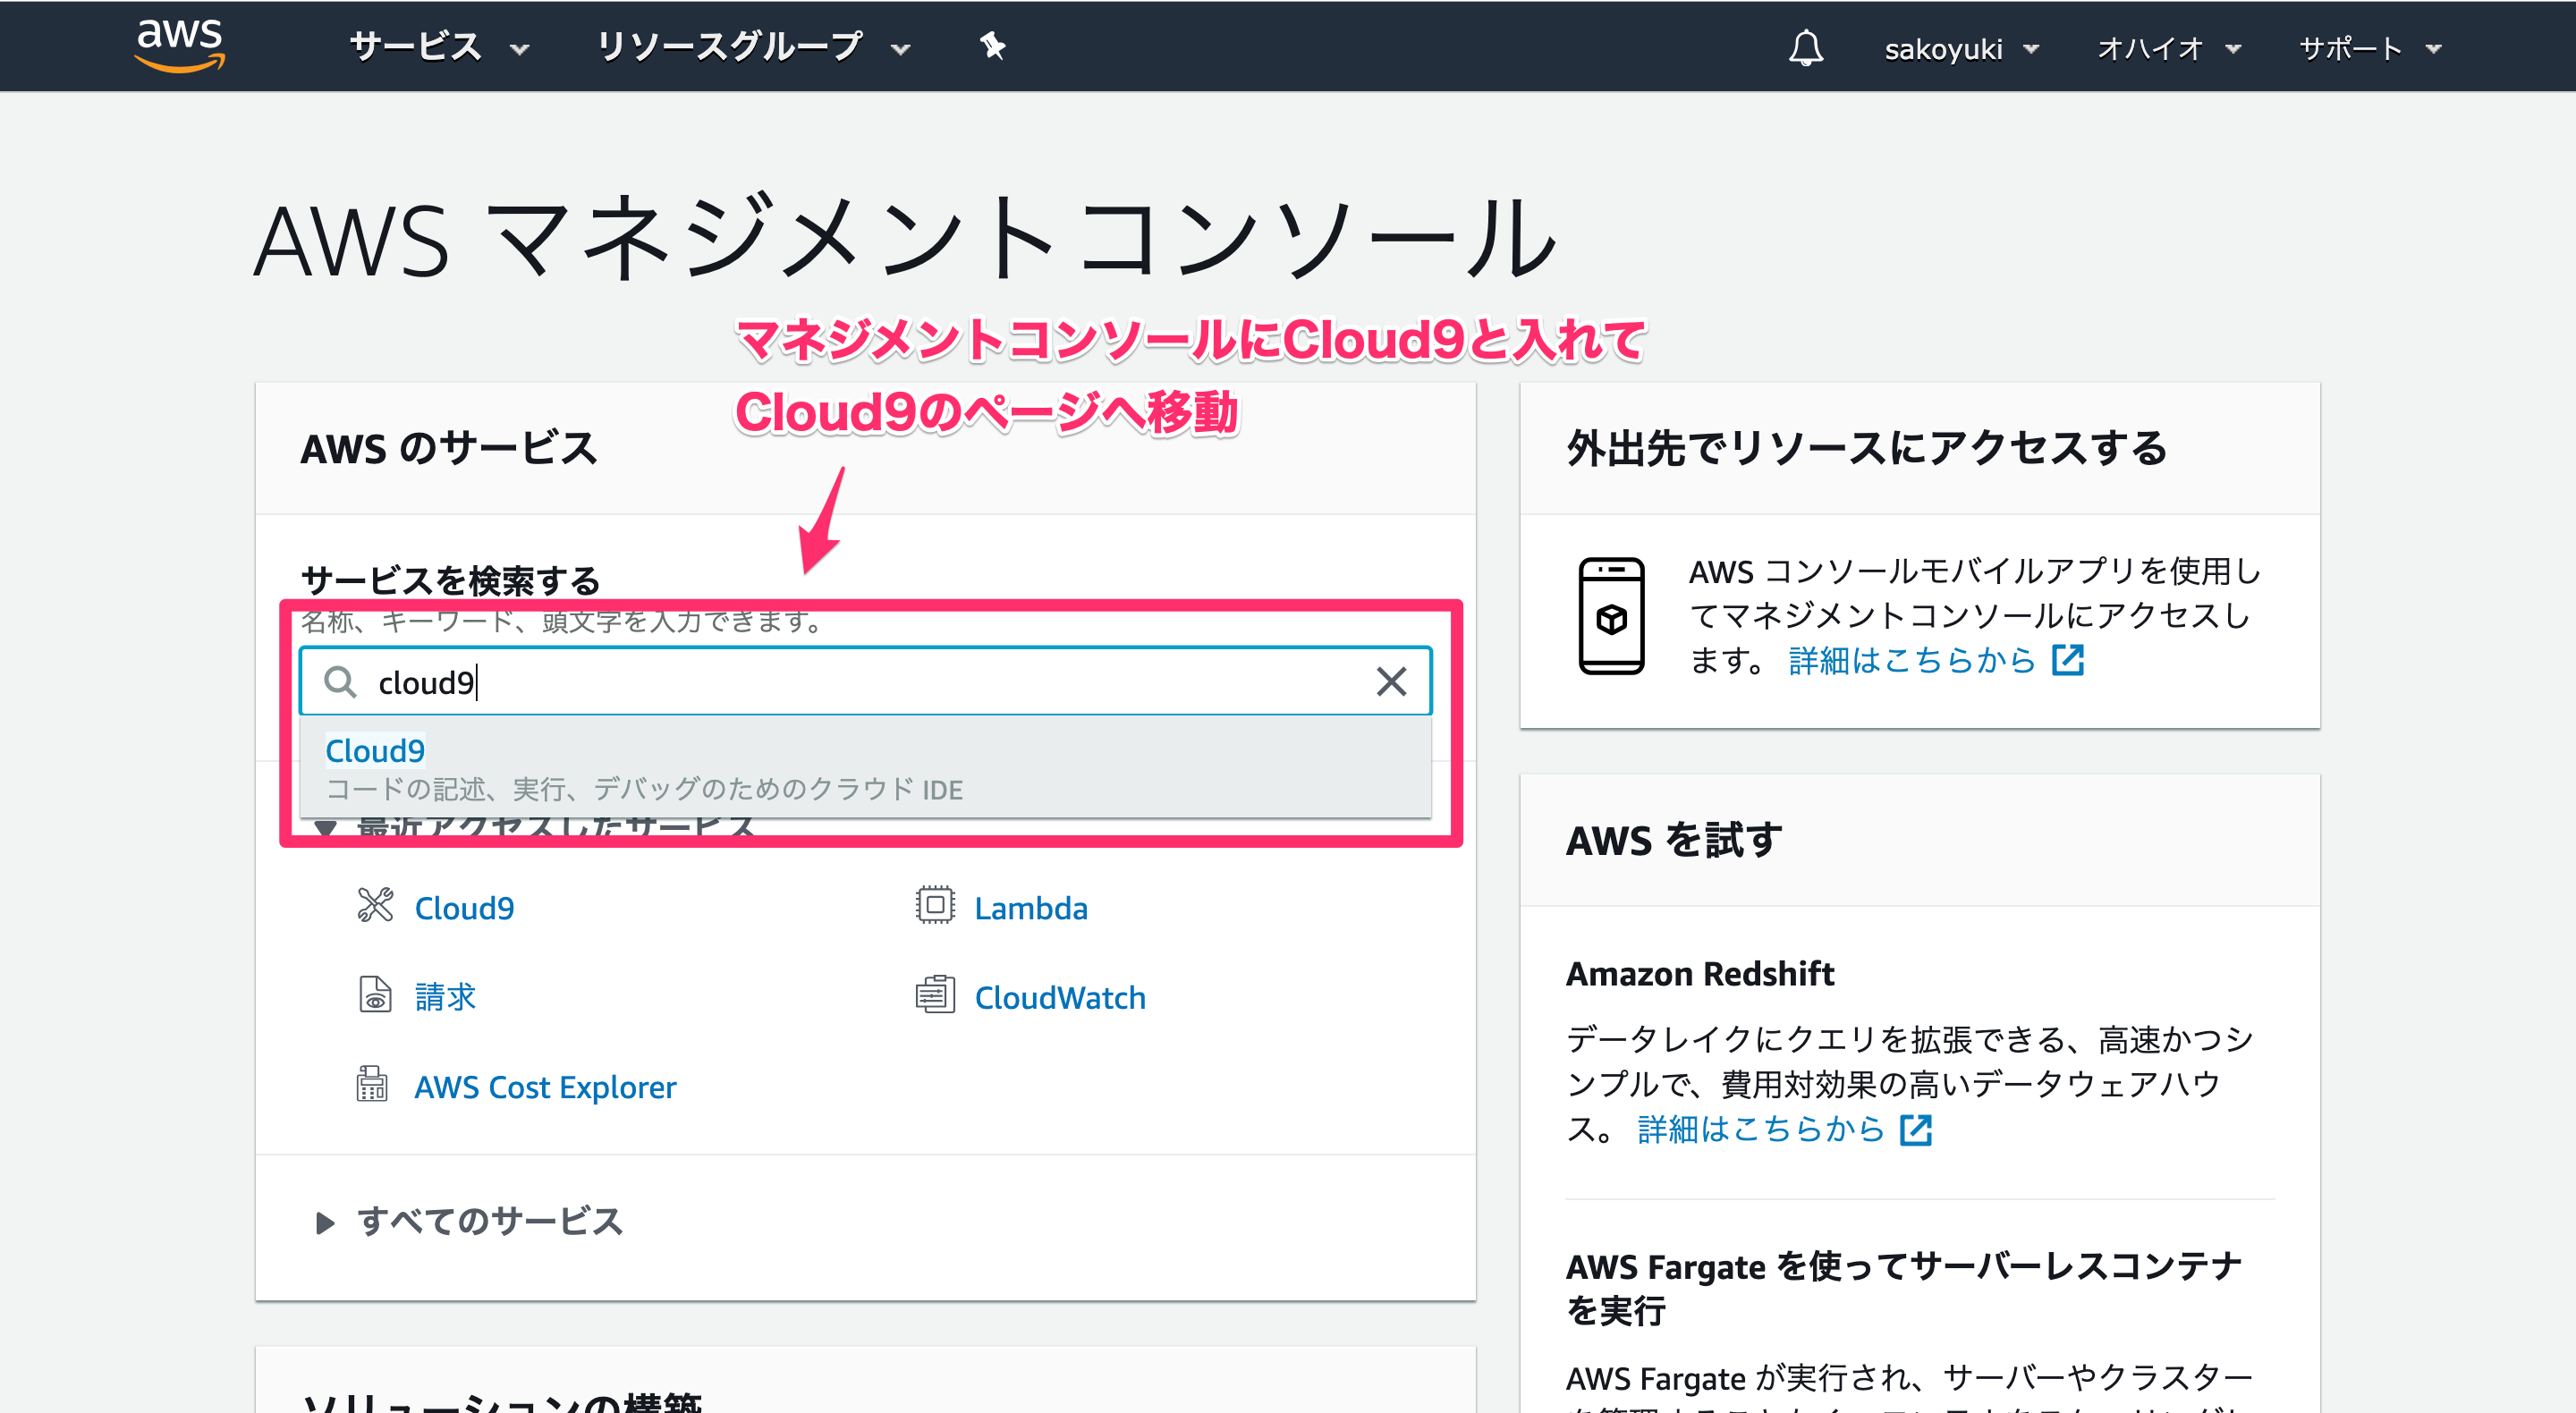Open the サービス menu
The width and height of the screenshot is (2576, 1413).
coord(434,46)
